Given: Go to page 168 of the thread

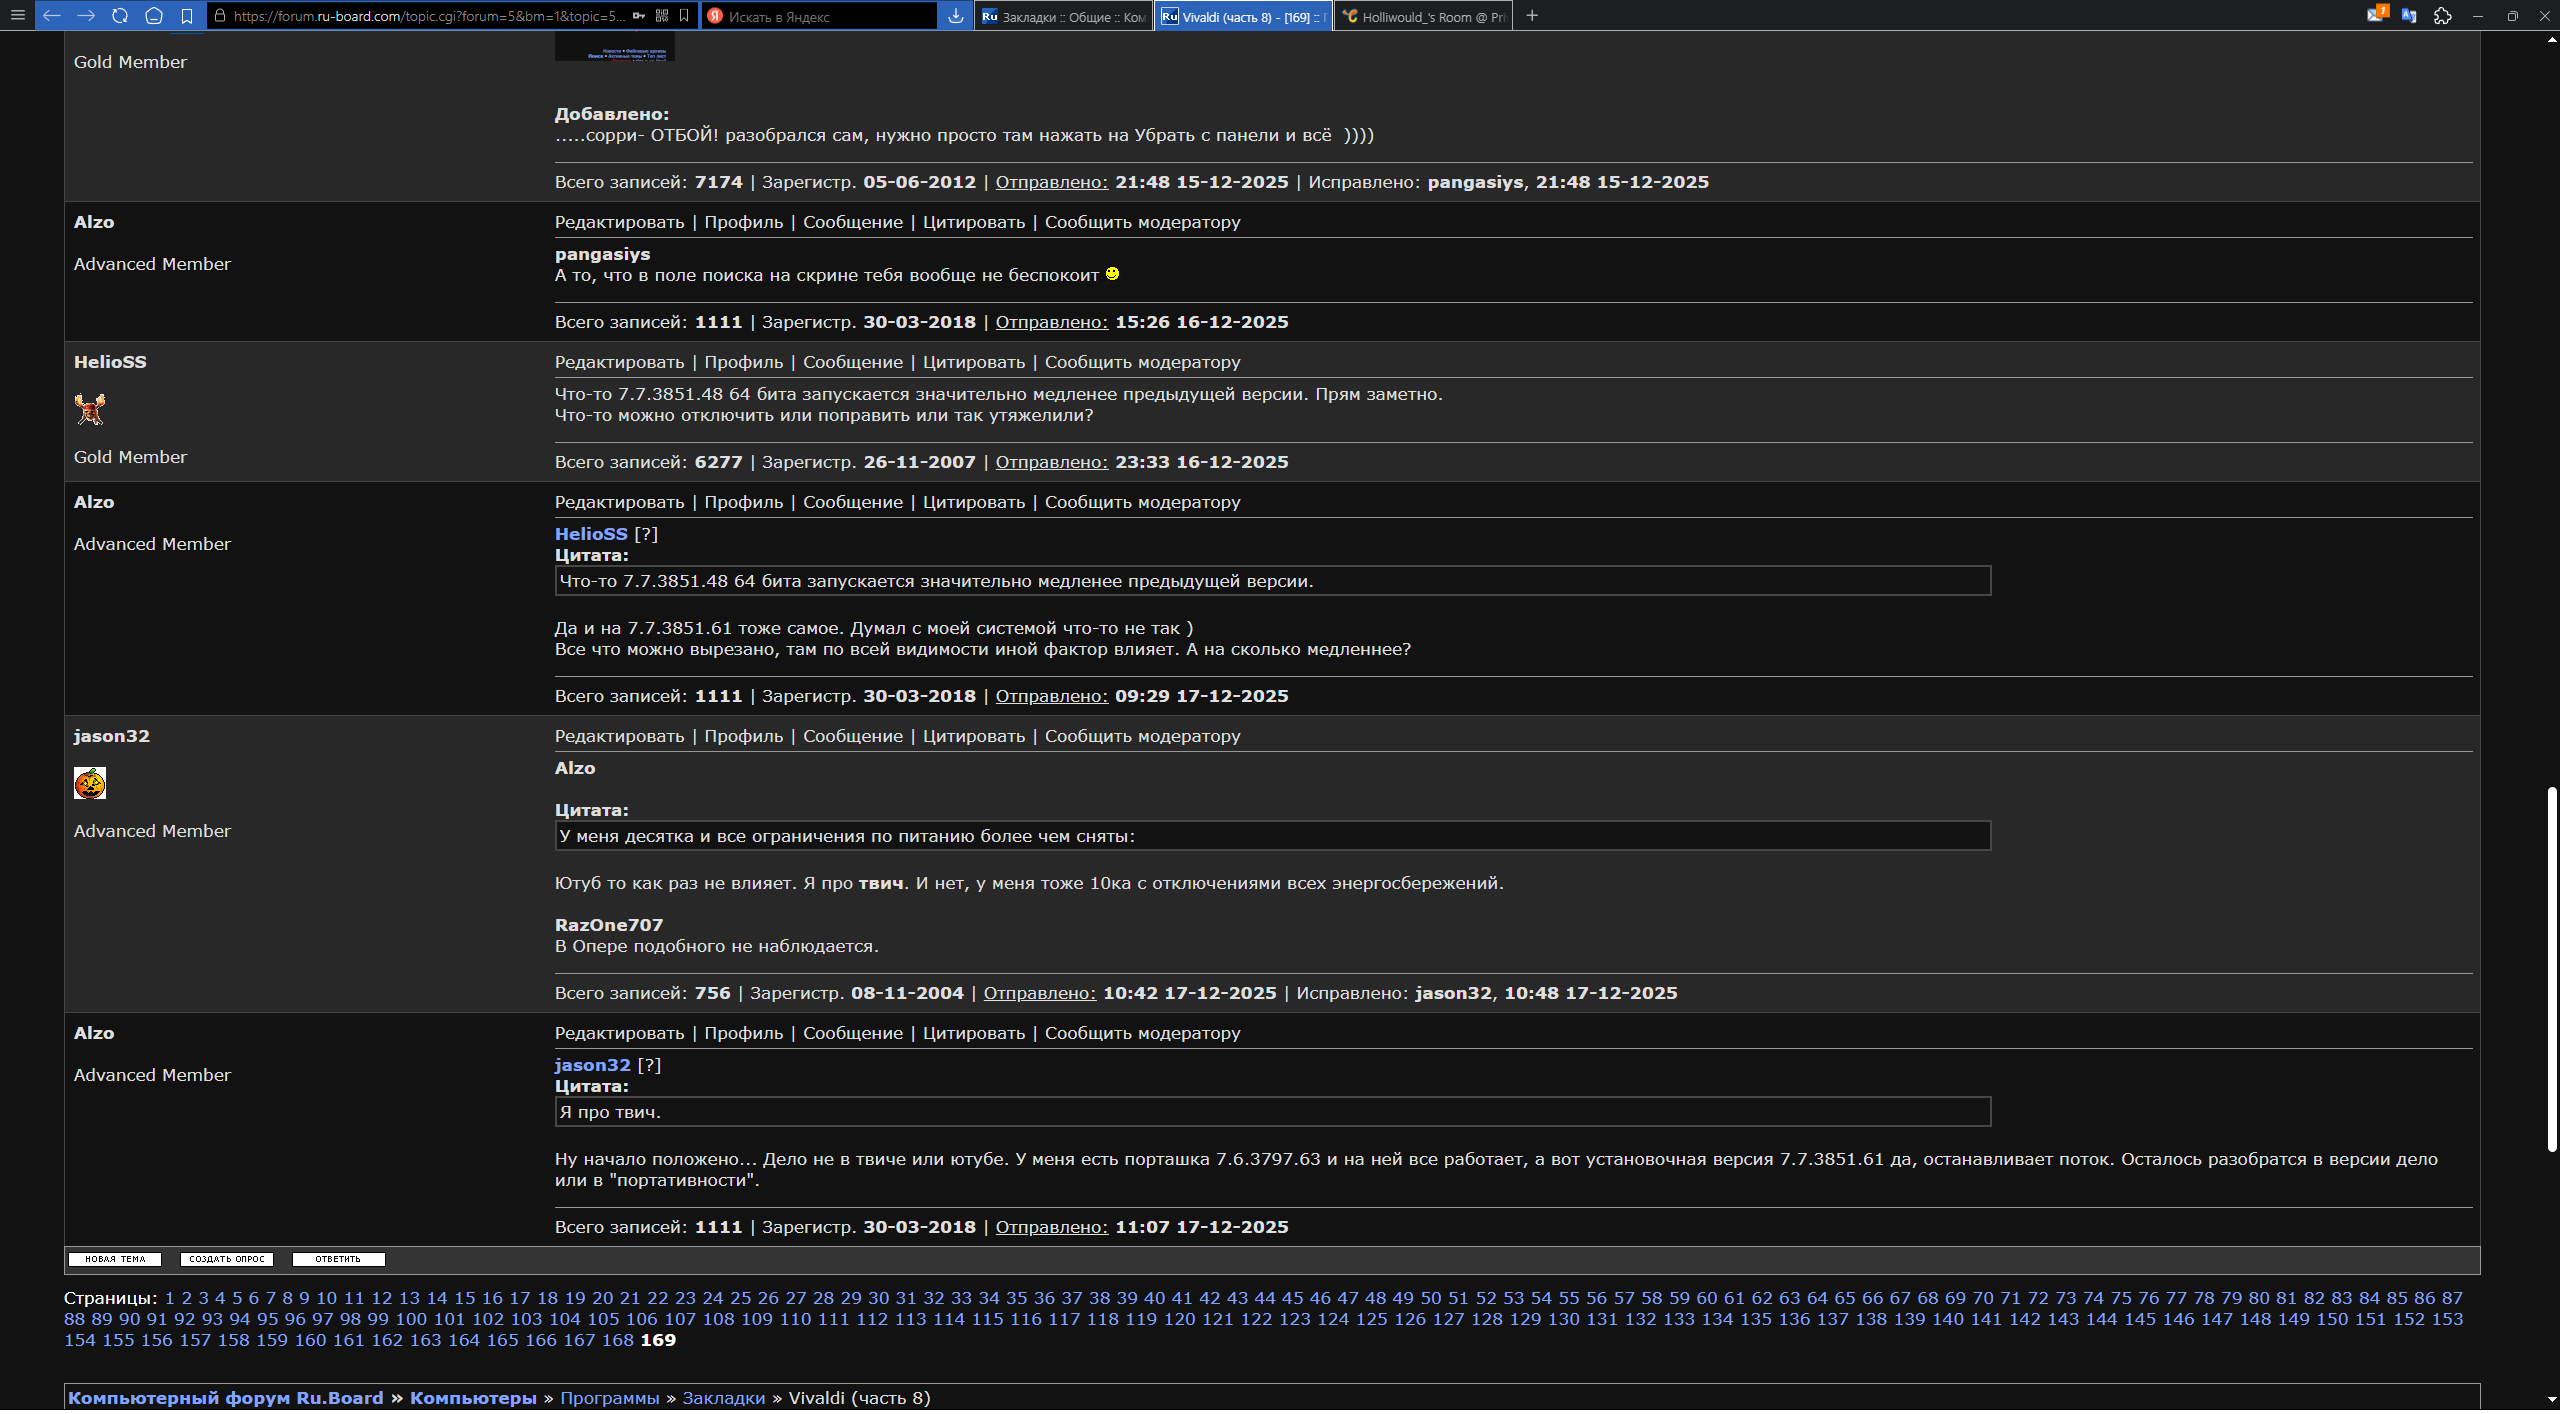Looking at the screenshot, I should [617, 1340].
